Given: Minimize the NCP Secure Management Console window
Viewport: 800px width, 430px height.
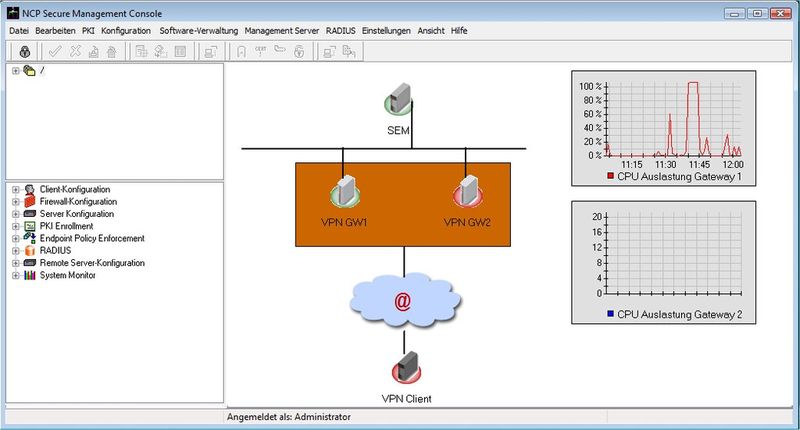Looking at the screenshot, I should [x=735, y=13].
